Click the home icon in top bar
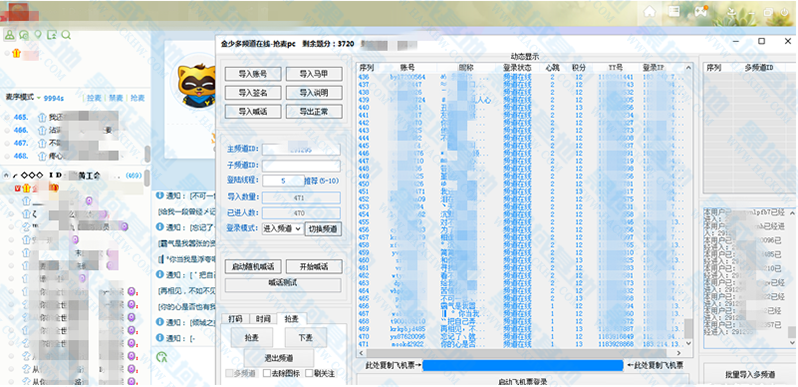 point(649,12)
